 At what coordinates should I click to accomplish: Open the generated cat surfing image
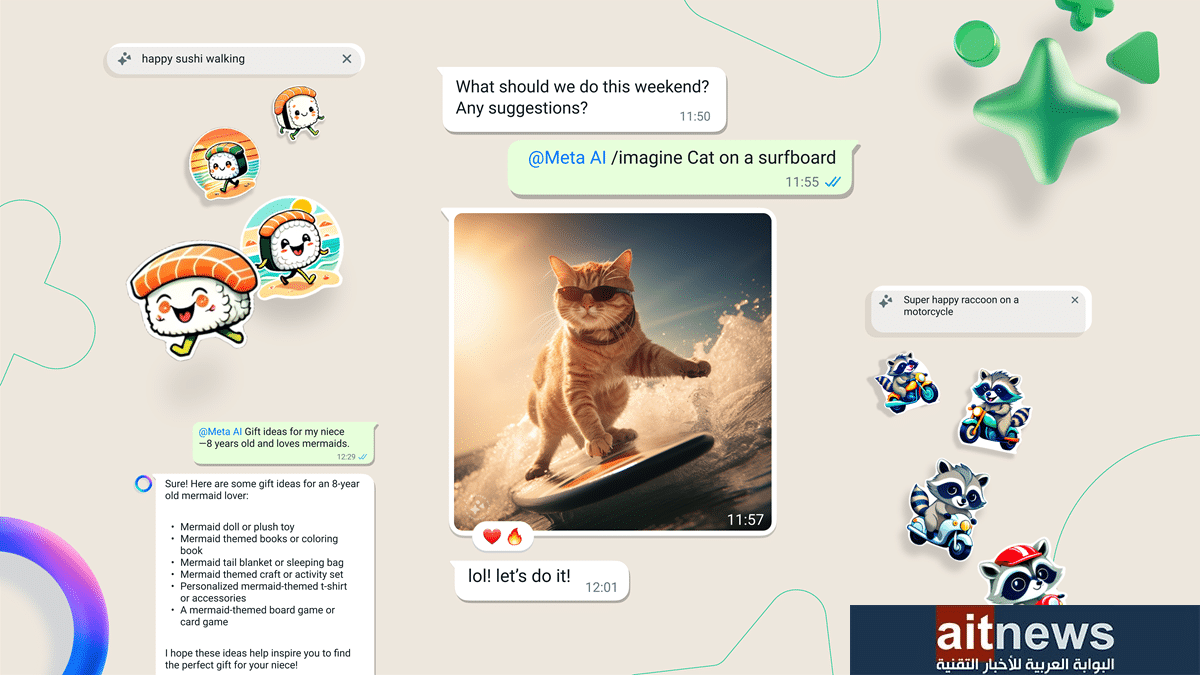[x=613, y=371]
